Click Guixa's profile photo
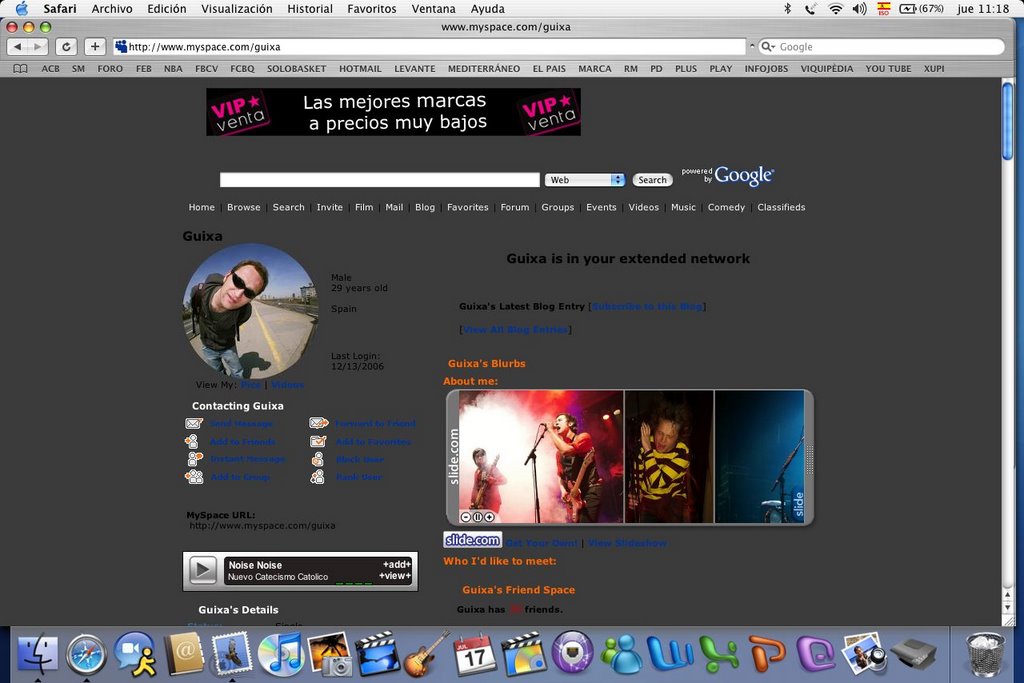The height and width of the screenshot is (683, 1024). point(251,311)
